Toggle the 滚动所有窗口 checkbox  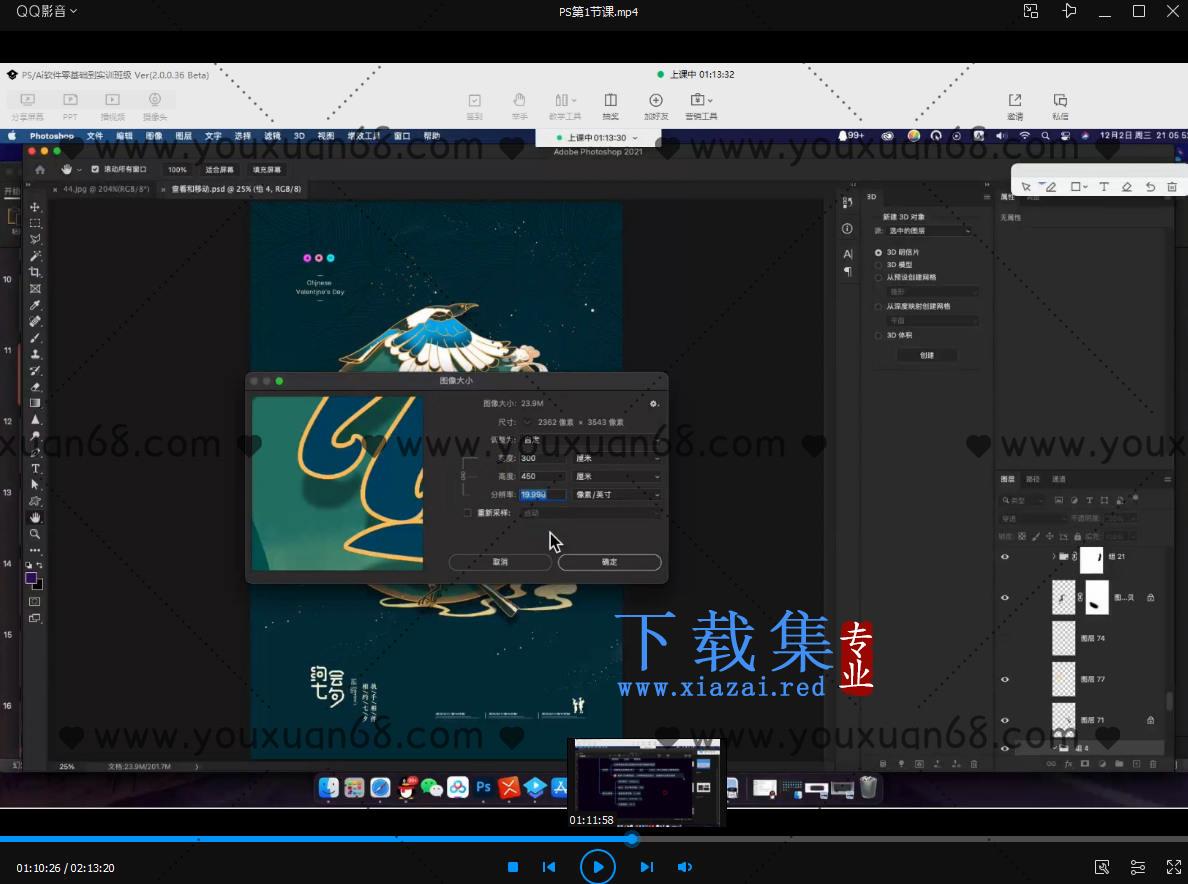95,170
